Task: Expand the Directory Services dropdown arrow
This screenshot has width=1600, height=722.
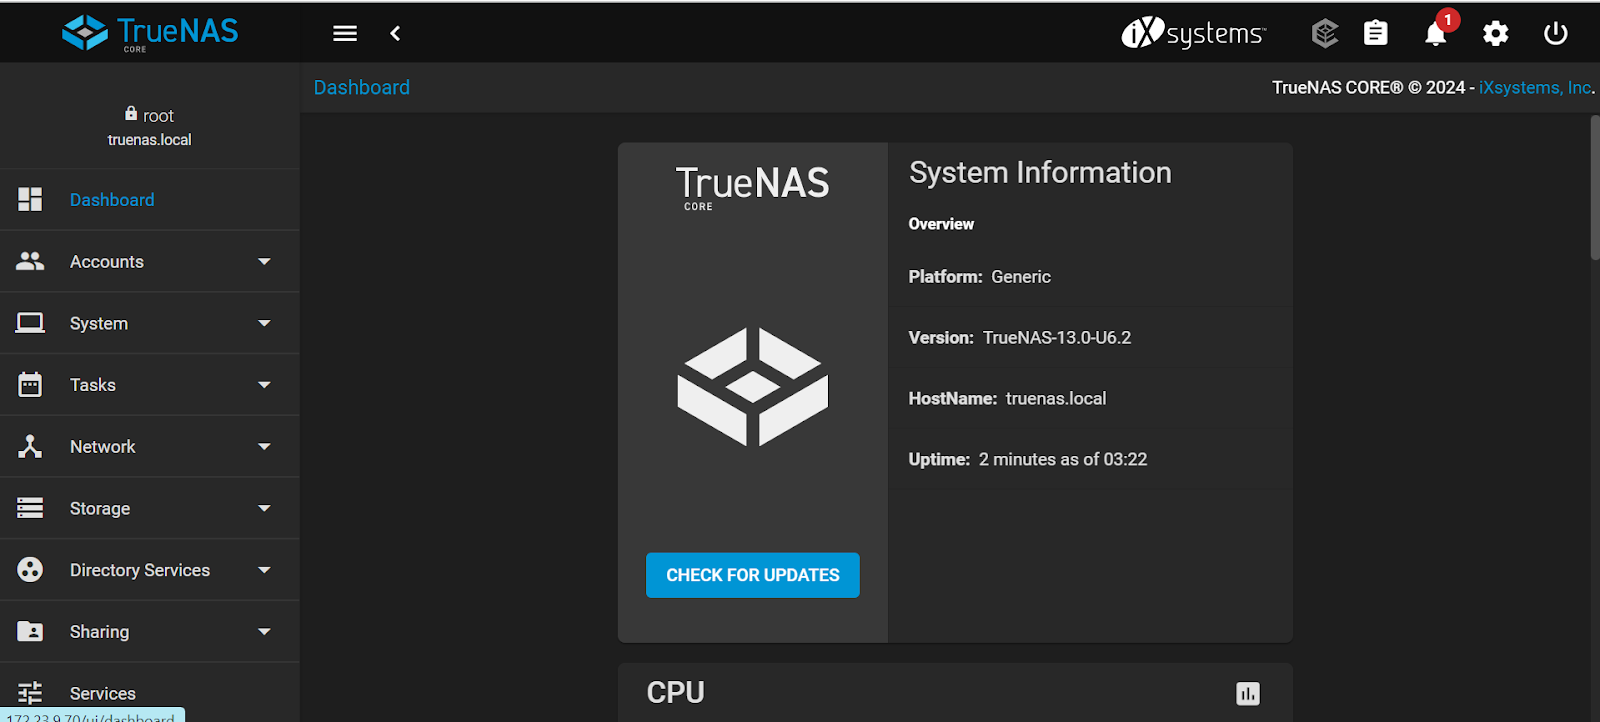Action: 264,570
